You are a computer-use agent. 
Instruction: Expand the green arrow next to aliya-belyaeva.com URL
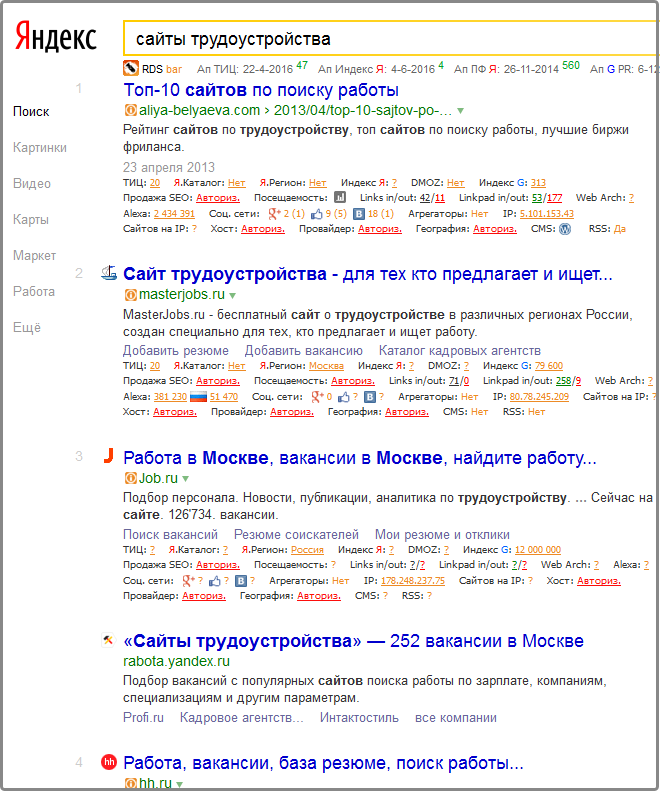pos(461,110)
